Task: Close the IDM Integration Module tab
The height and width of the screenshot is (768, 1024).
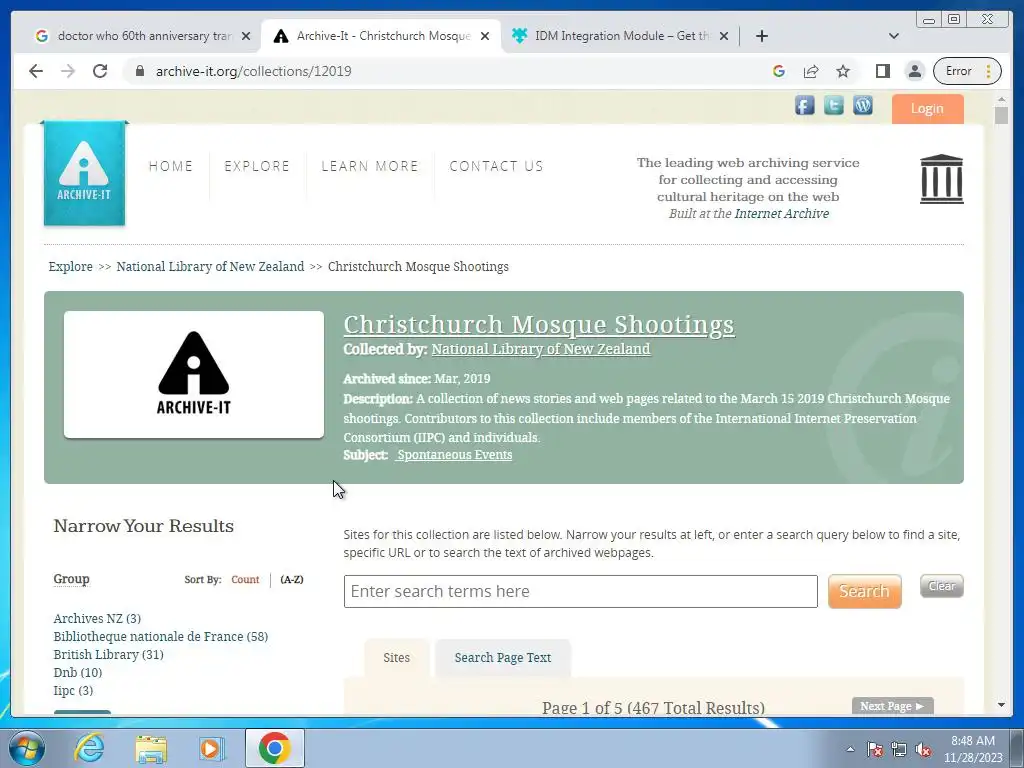Action: point(724,36)
